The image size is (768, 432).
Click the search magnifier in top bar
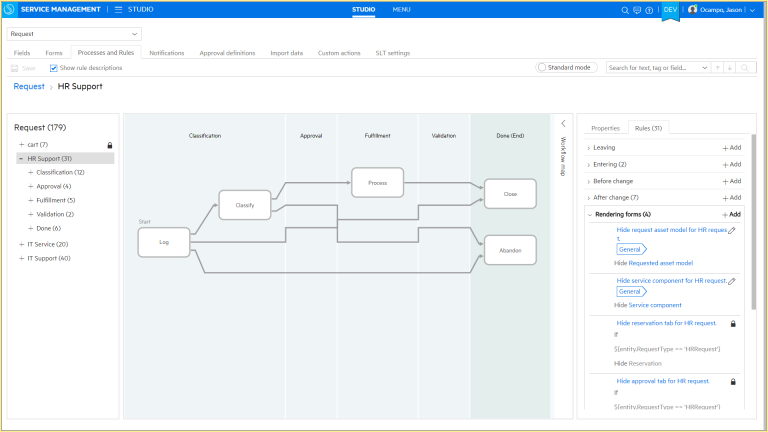click(626, 10)
